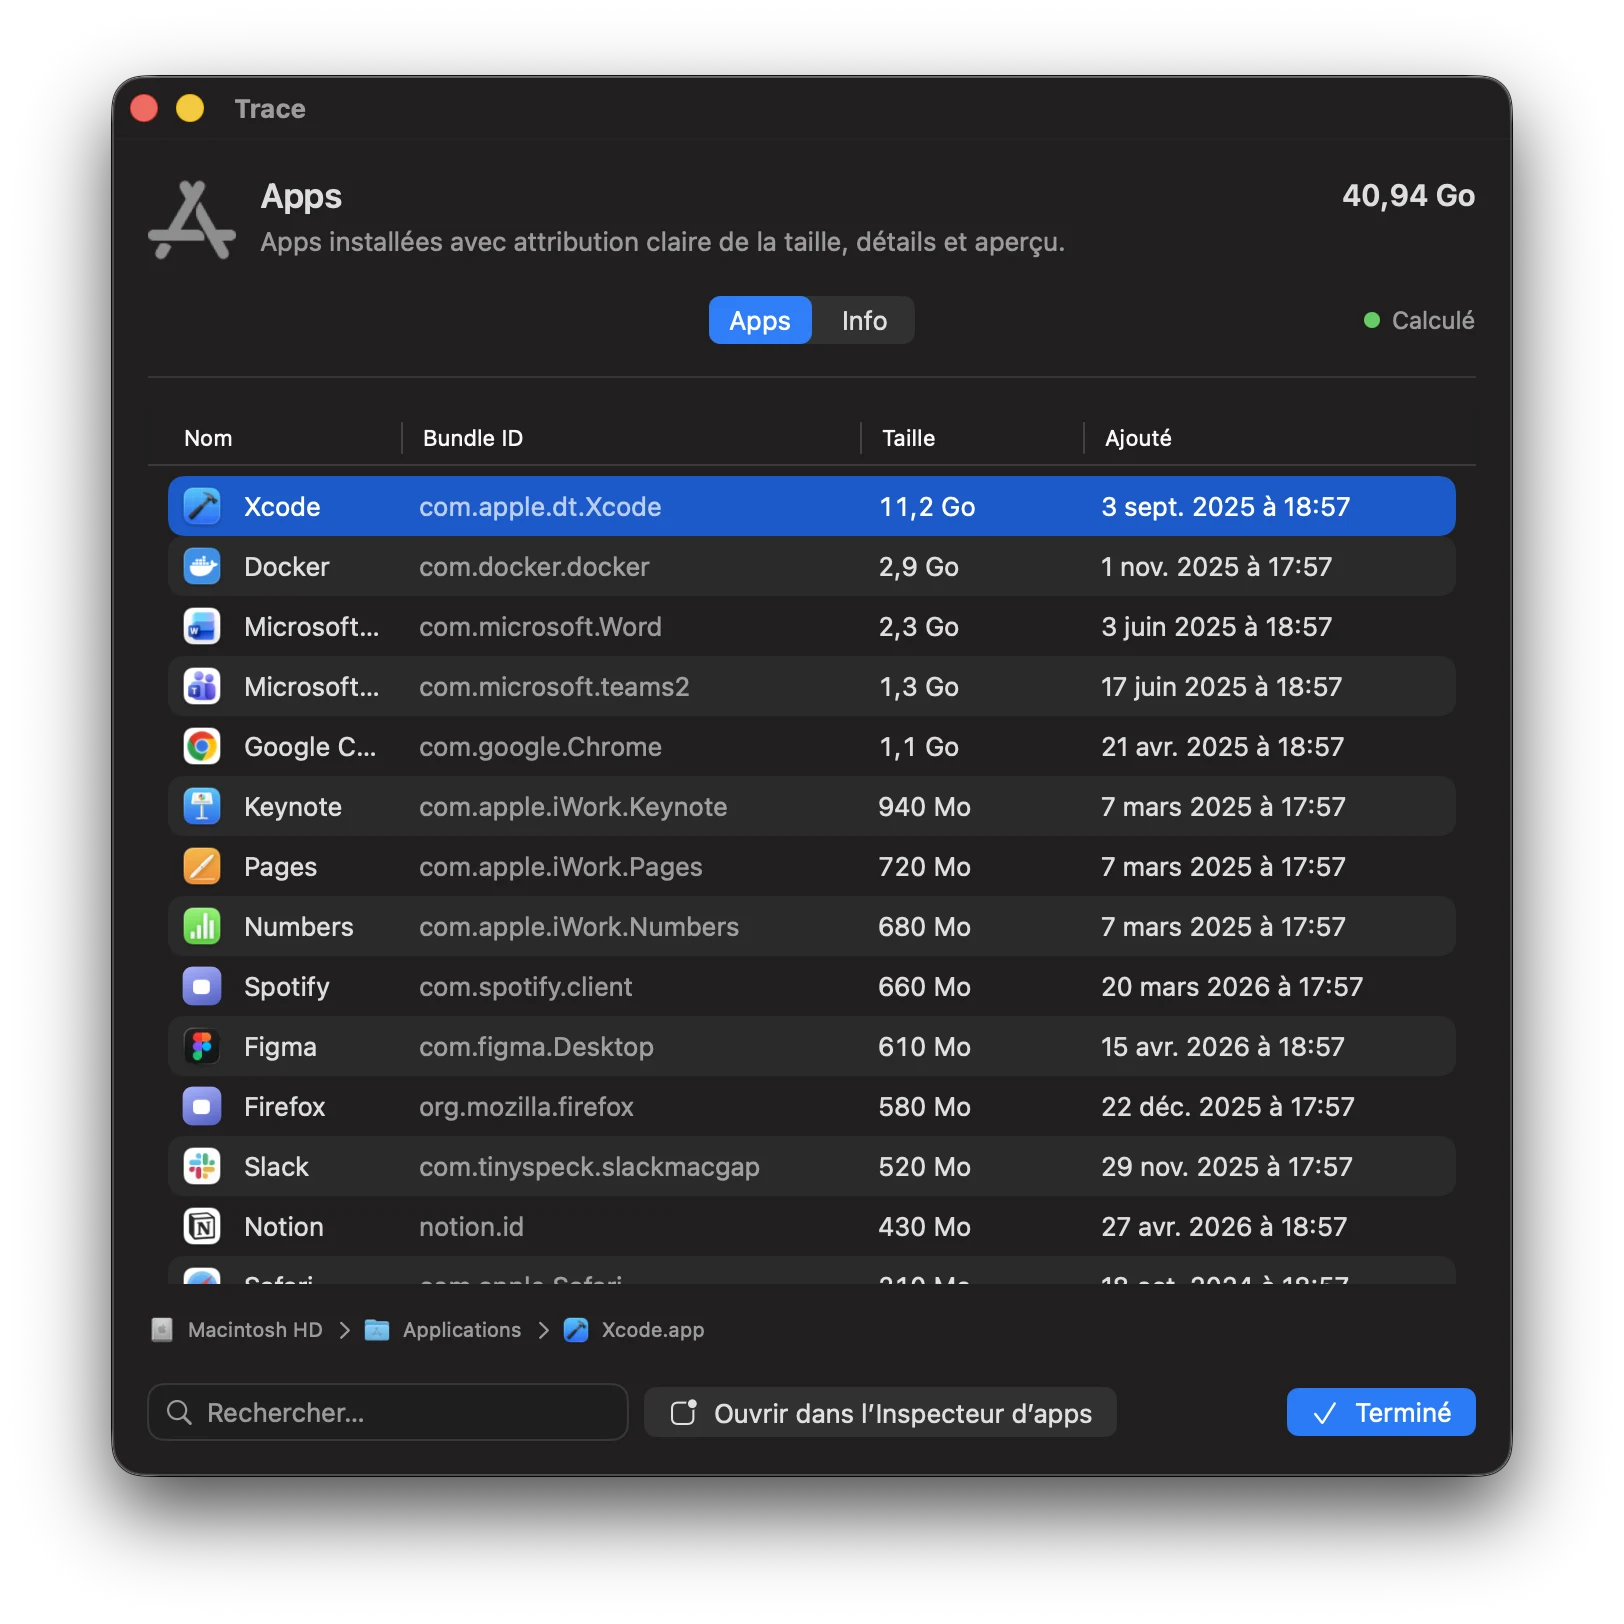This screenshot has width=1624, height=1624.
Task: Click the 11,2 Go size of Xcode
Action: point(927,507)
